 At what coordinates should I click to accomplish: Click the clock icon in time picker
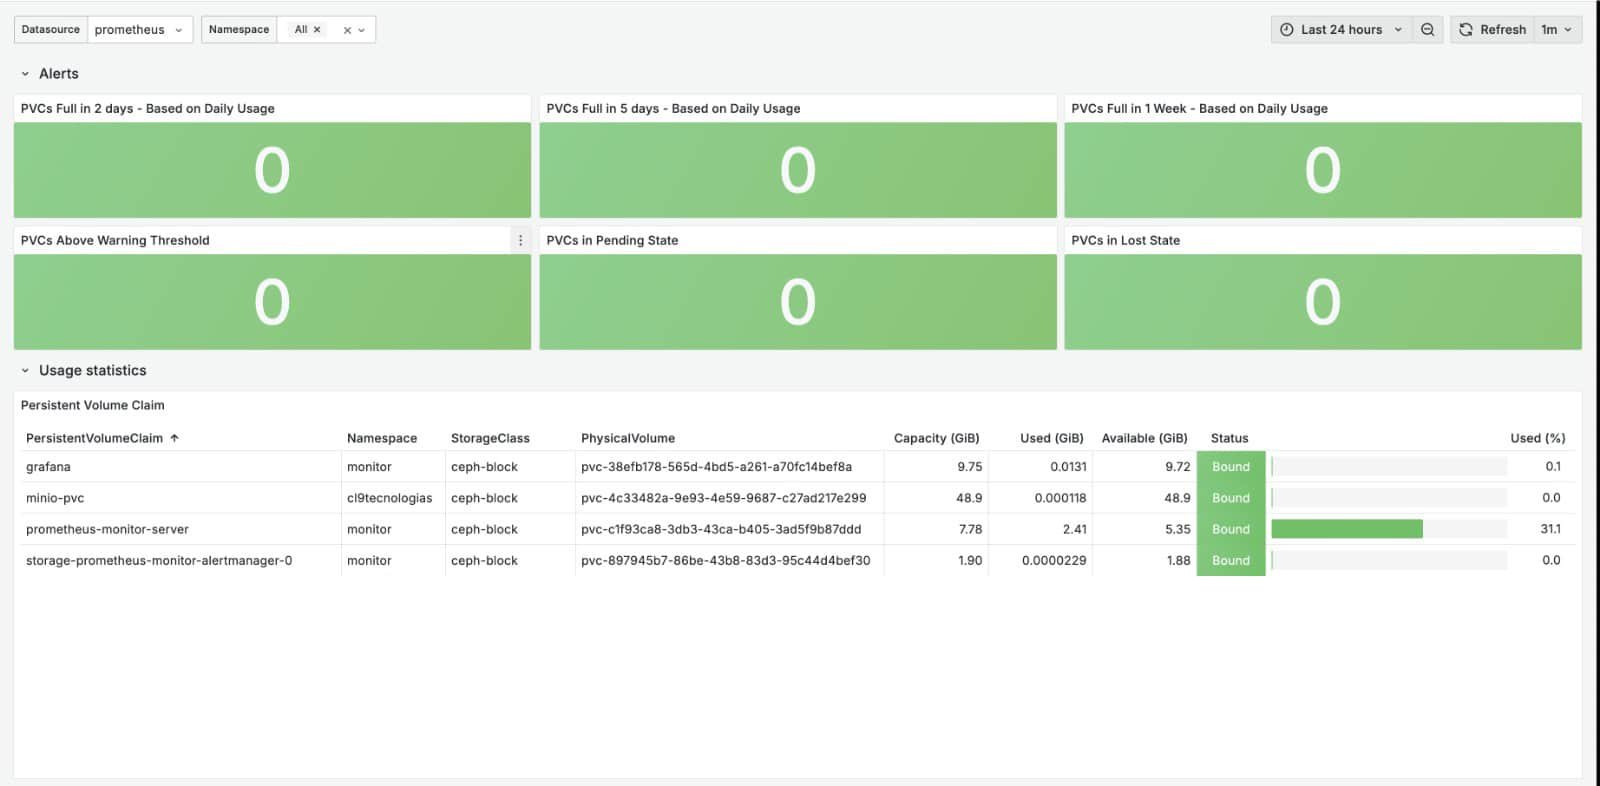[1287, 30]
